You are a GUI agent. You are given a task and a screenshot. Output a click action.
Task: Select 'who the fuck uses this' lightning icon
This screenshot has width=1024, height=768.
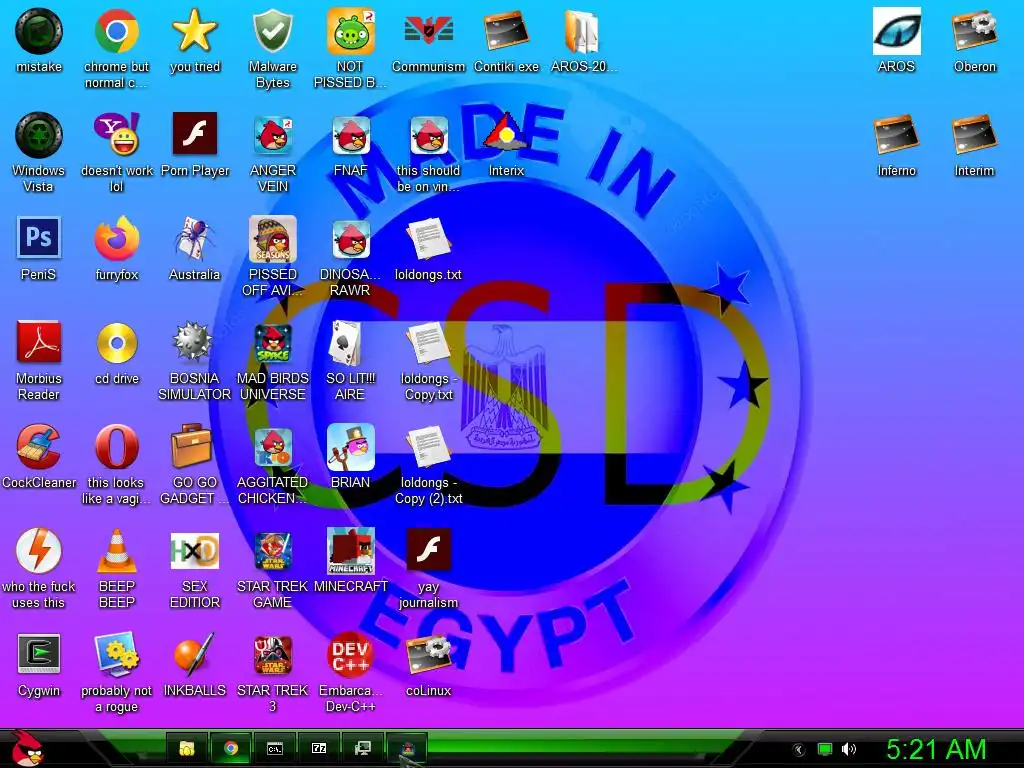[x=39, y=550]
